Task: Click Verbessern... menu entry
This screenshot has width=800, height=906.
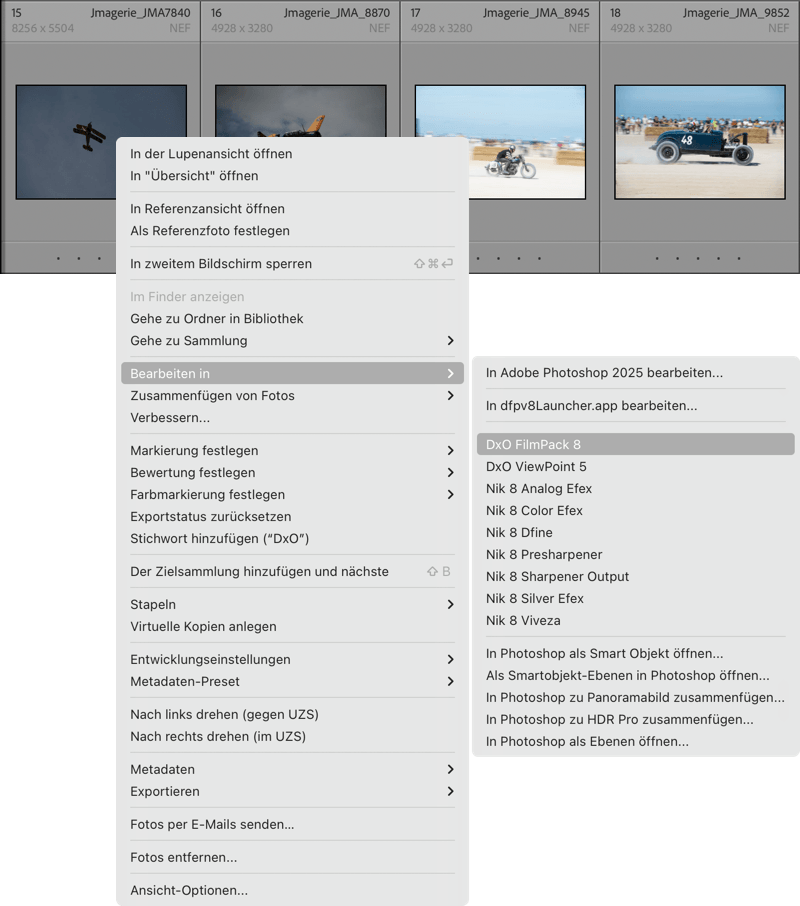Action: 170,418
